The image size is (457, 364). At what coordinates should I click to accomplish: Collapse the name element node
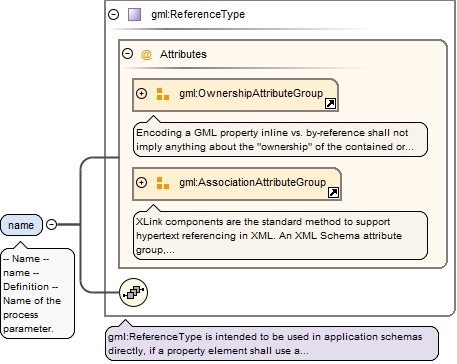[51, 224]
